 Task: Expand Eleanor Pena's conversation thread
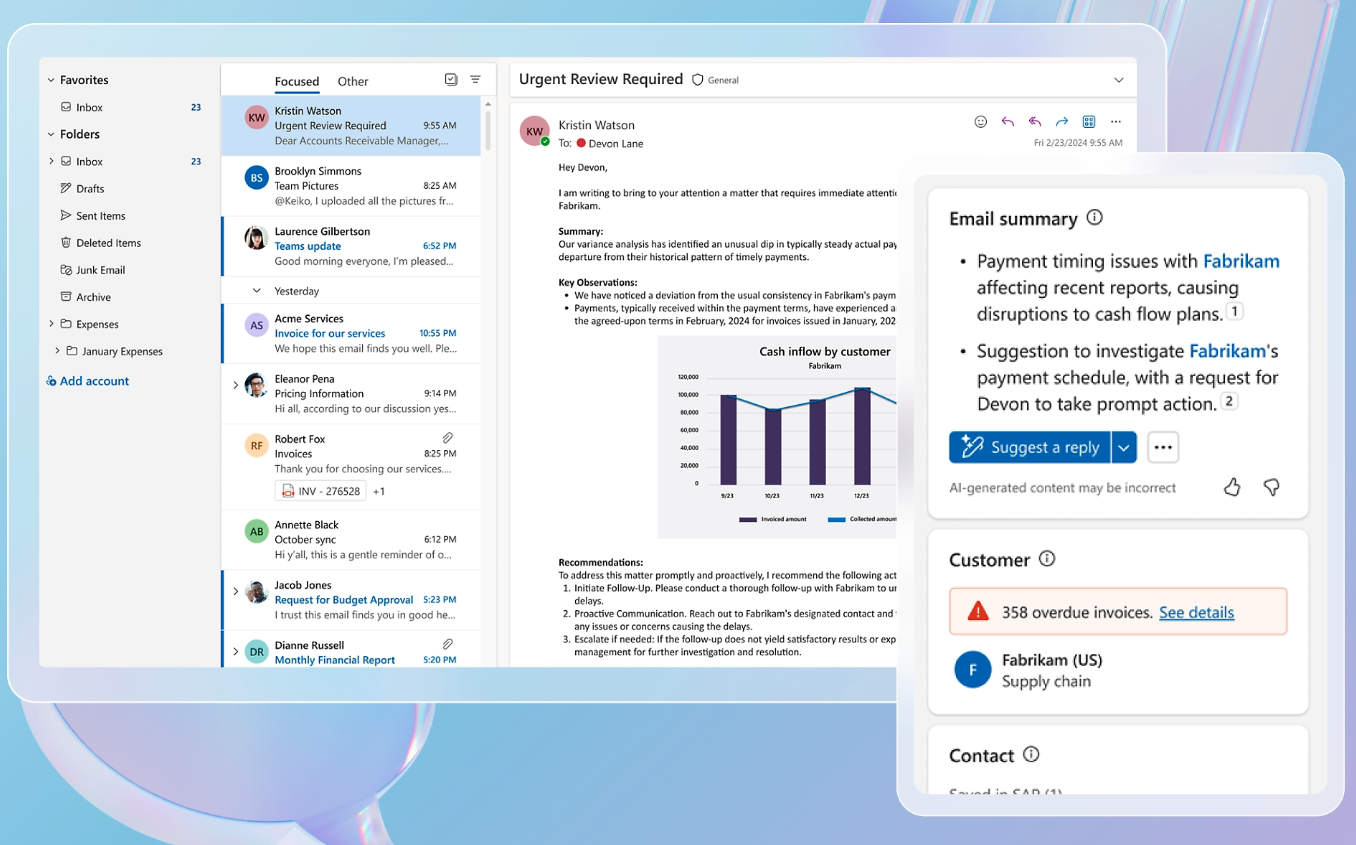click(x=236, y=385)
